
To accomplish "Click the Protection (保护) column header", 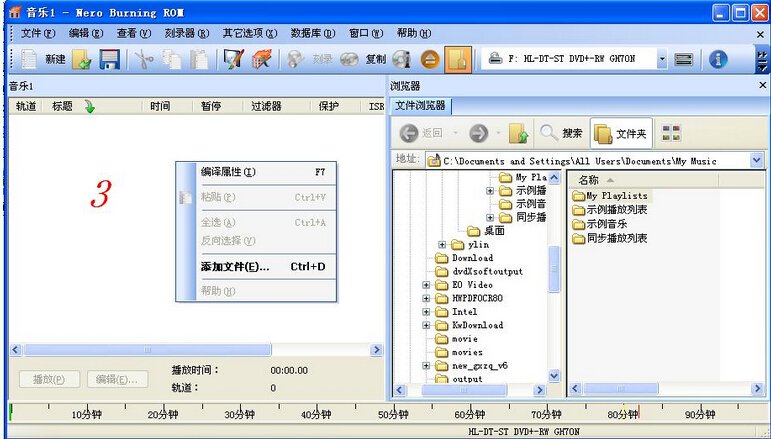I will 336,106.
